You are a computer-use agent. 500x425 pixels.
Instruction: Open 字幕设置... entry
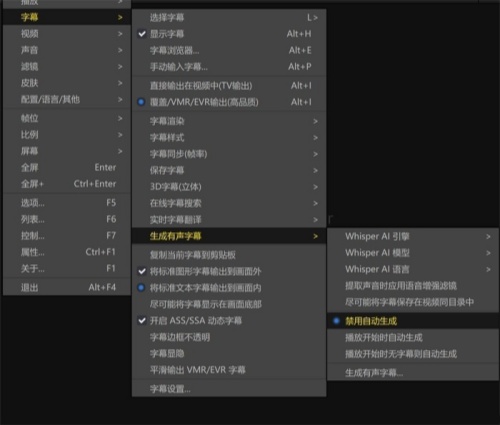pyautogui.click(x=229, y=389)
